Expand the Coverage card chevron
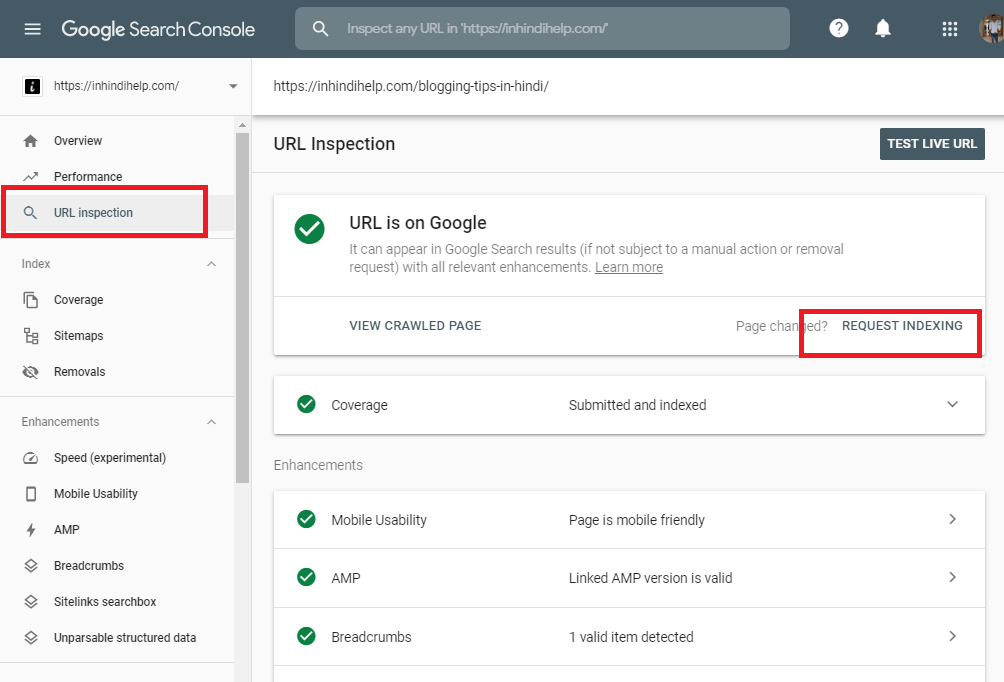 [952, 404]
